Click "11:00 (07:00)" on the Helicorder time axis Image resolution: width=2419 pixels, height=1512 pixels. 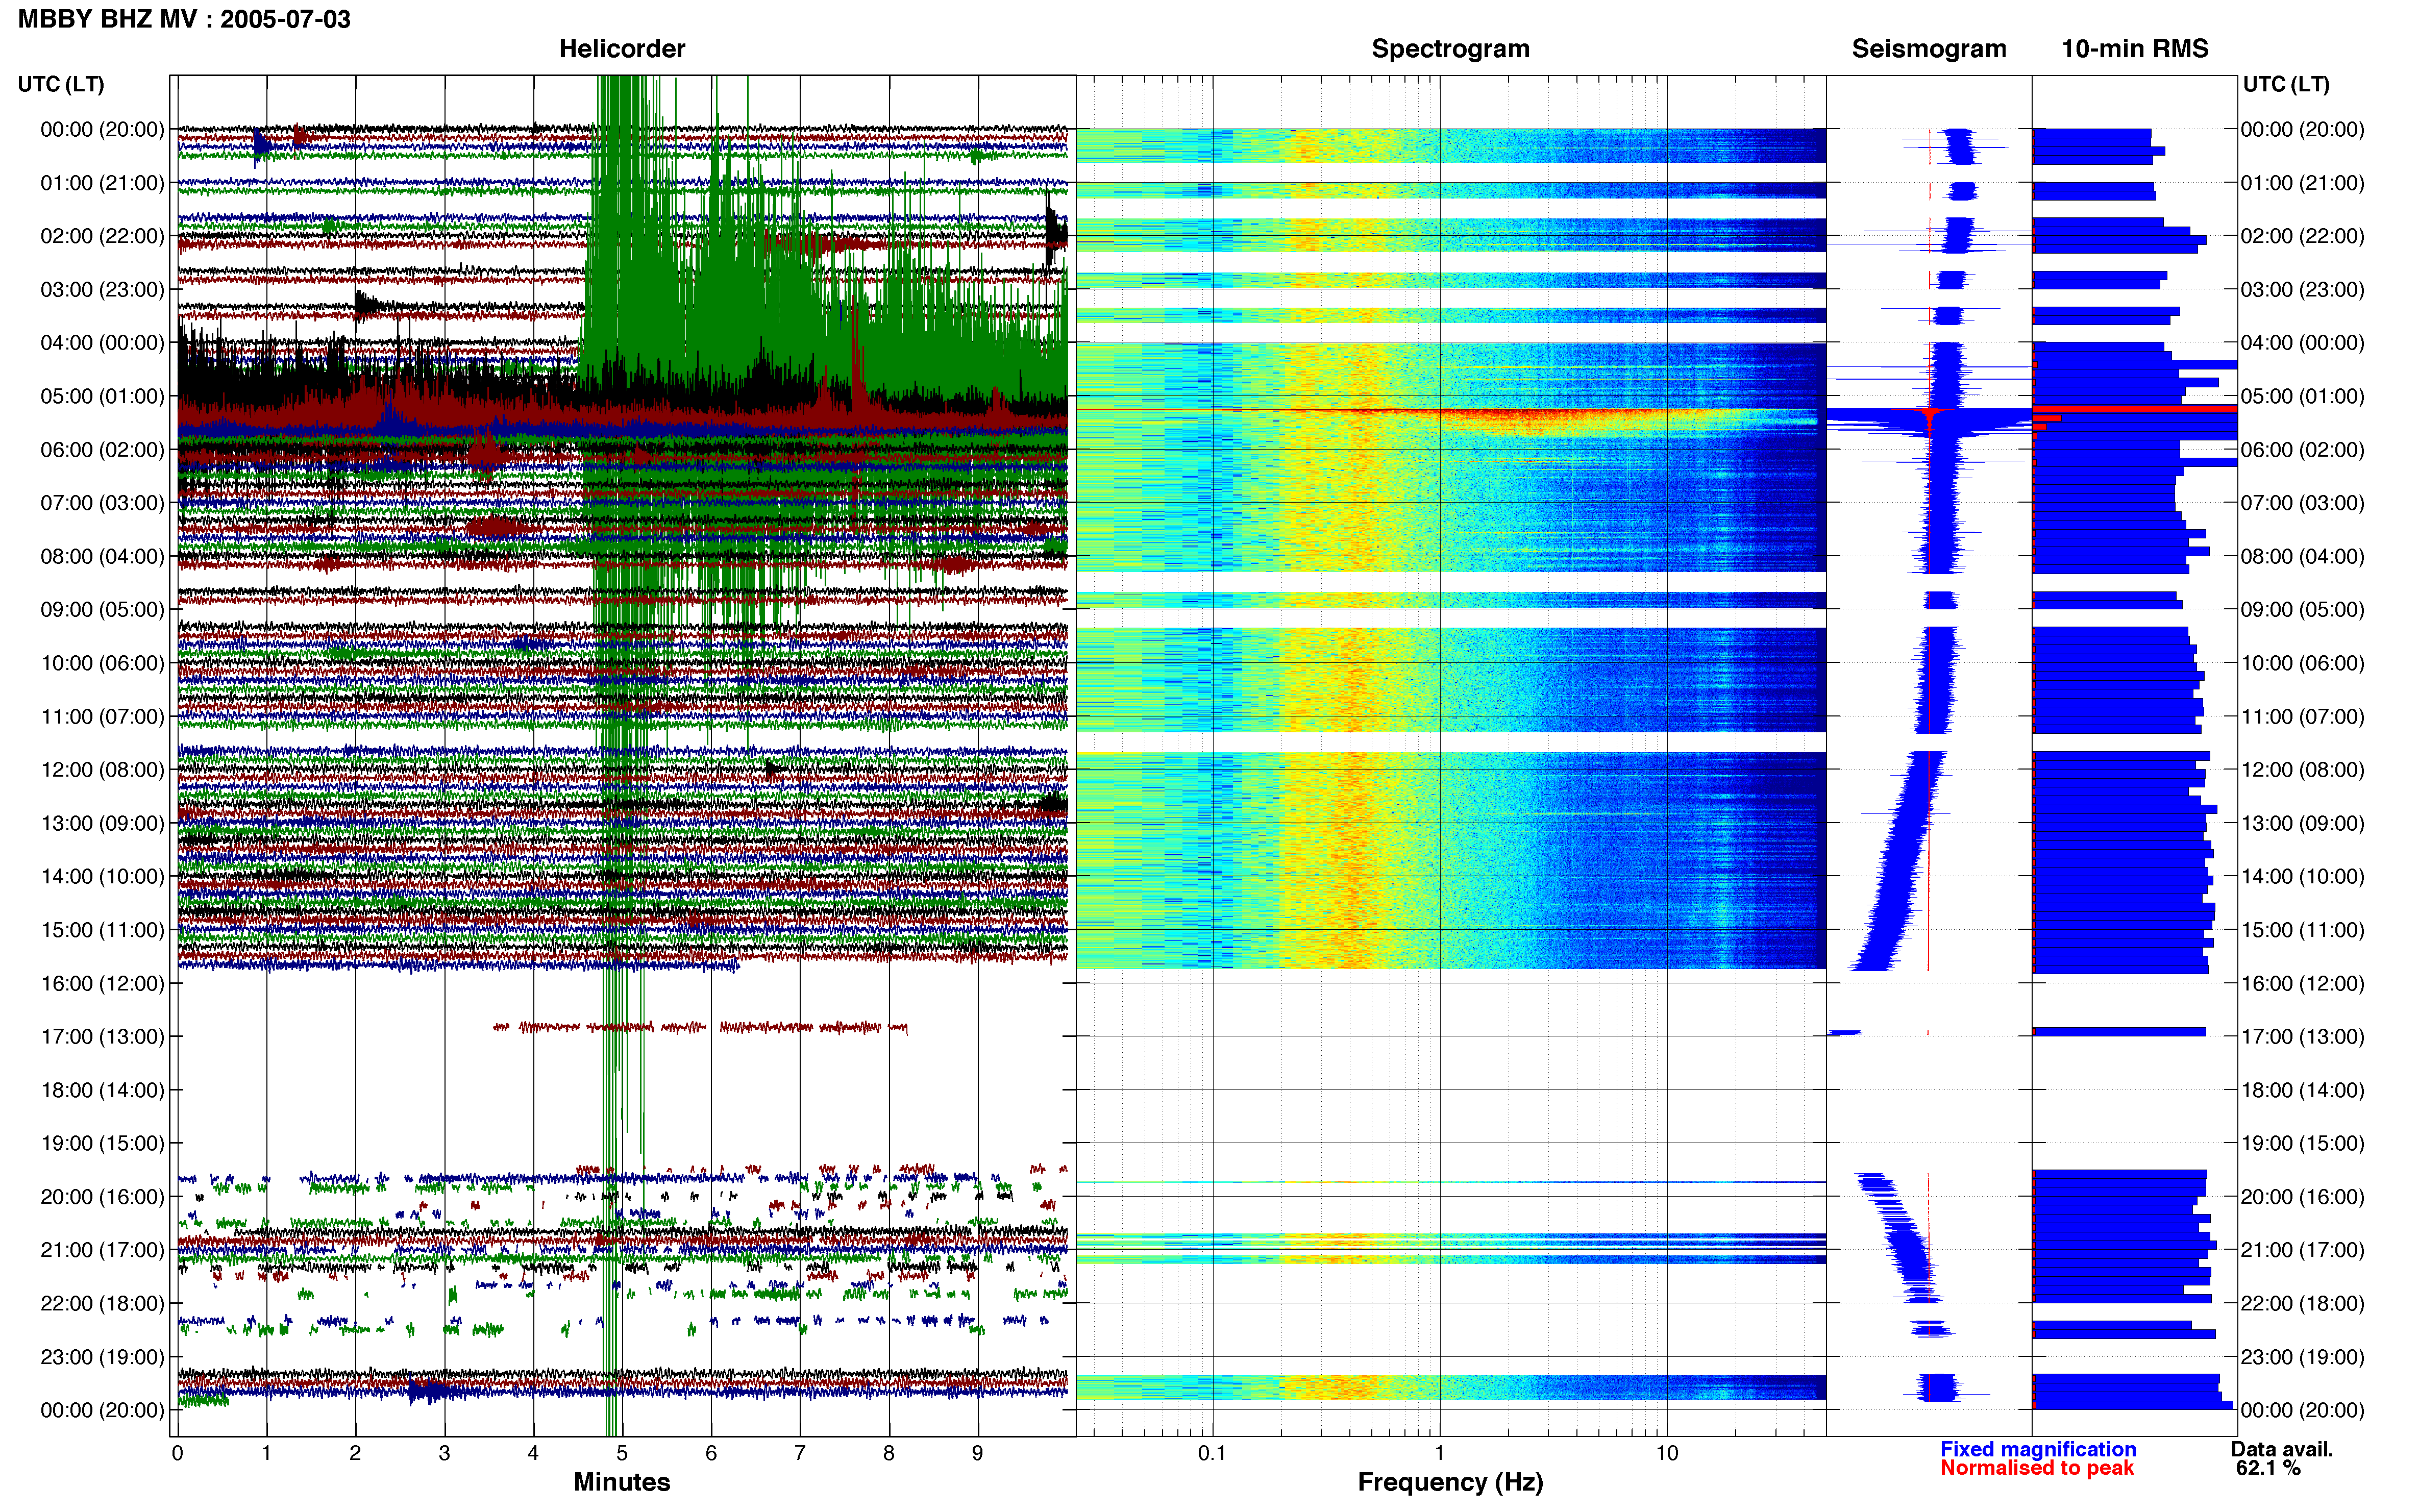pyautogui.click(x=102, y=716)
